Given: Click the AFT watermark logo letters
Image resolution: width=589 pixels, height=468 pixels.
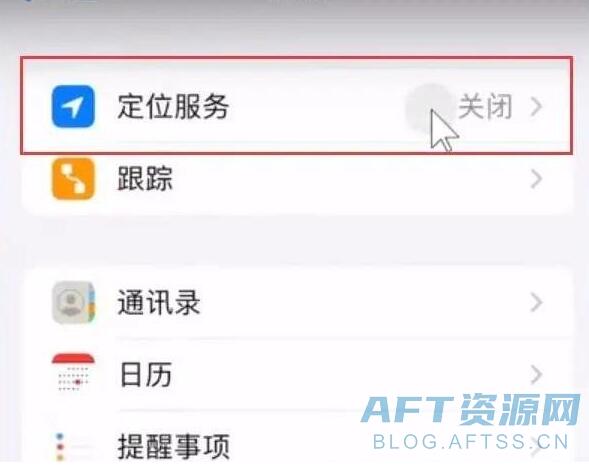Looking at the screenshot, I should pyautogui.click(x=407, y=409).
